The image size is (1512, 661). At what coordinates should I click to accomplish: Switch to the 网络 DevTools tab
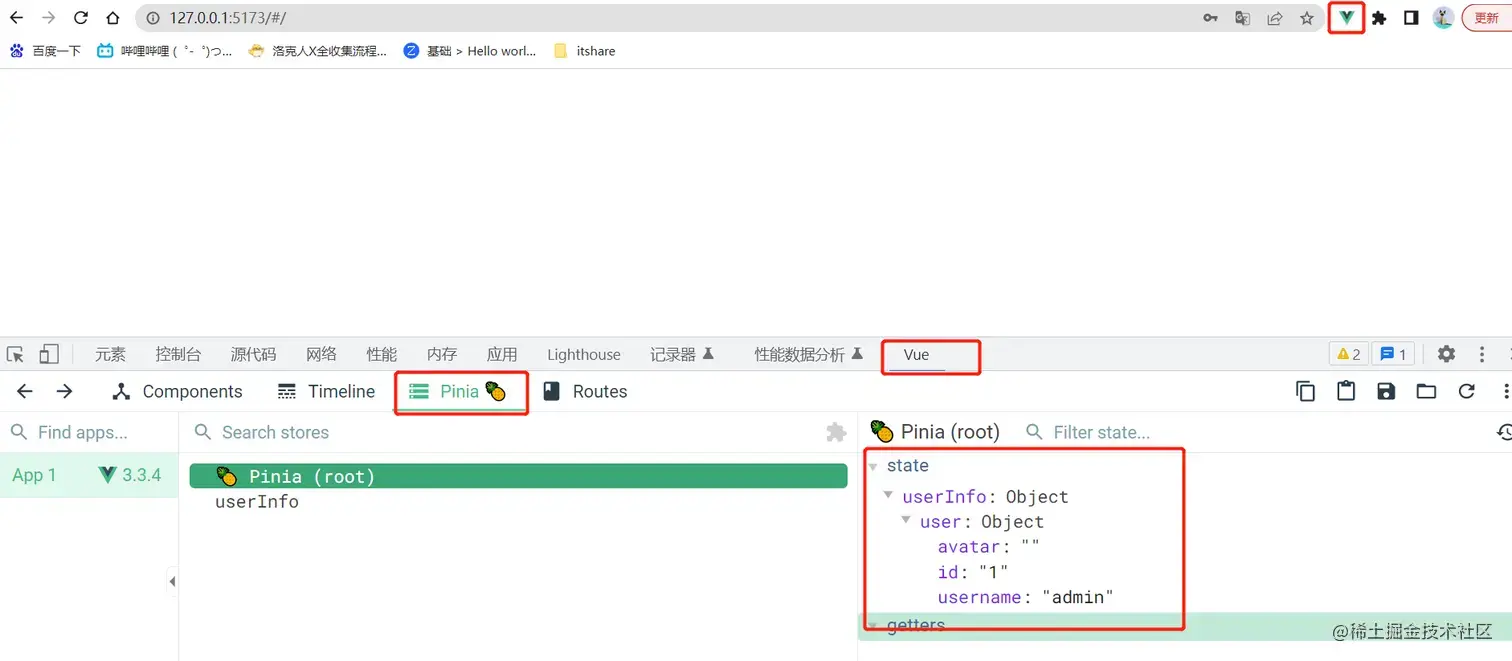tap(321, 354)
